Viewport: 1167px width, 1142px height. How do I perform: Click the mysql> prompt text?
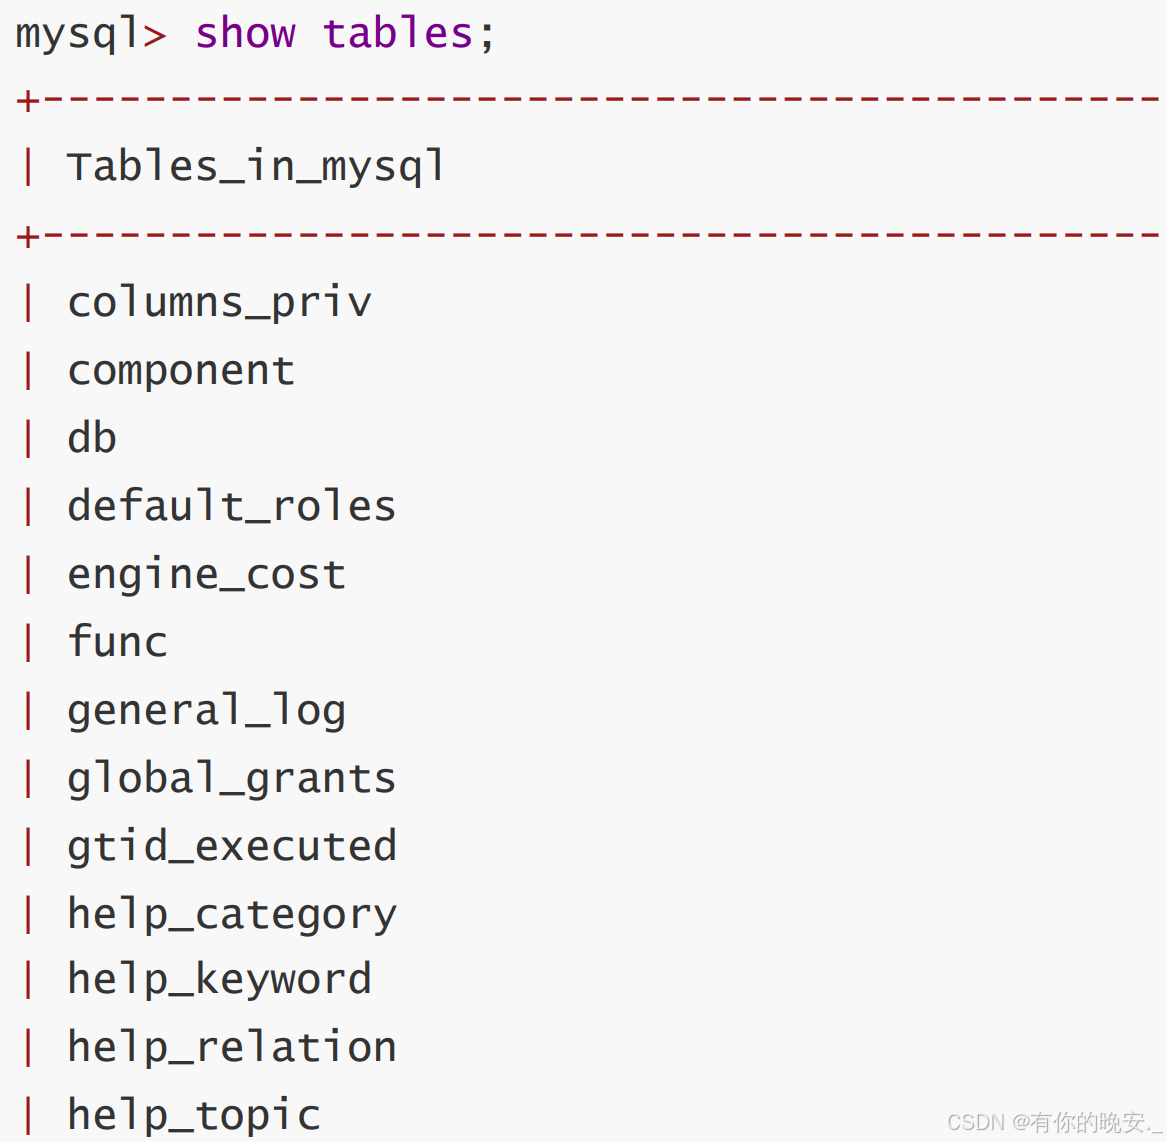point(90,35)
